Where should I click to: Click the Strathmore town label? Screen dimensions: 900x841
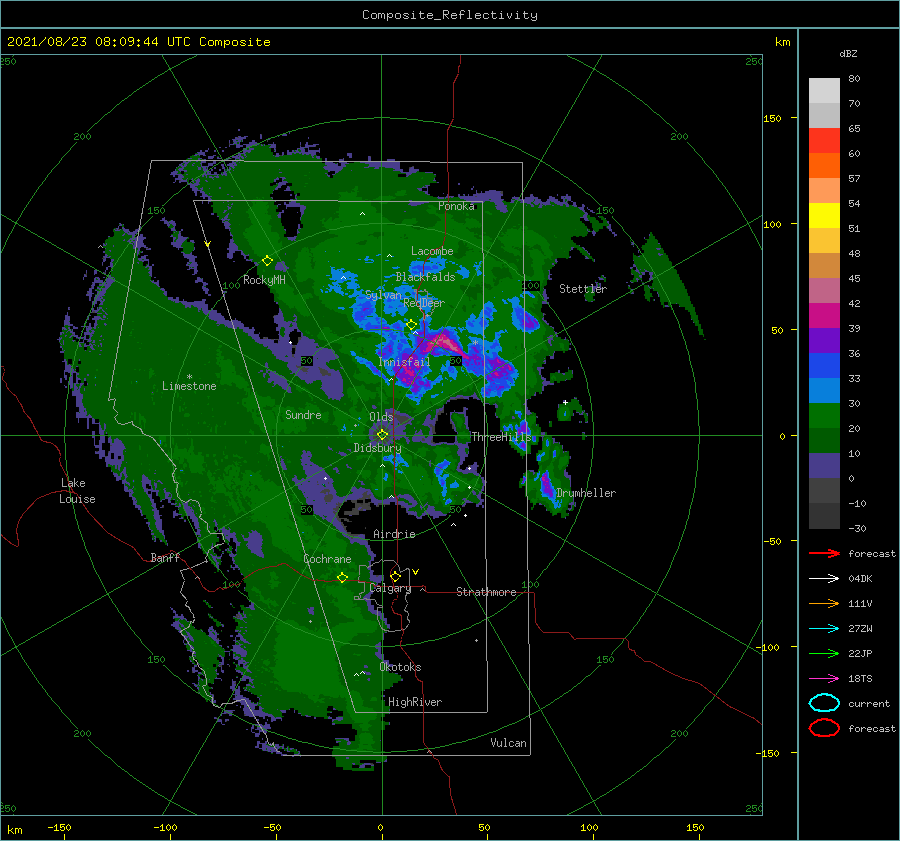486,592
